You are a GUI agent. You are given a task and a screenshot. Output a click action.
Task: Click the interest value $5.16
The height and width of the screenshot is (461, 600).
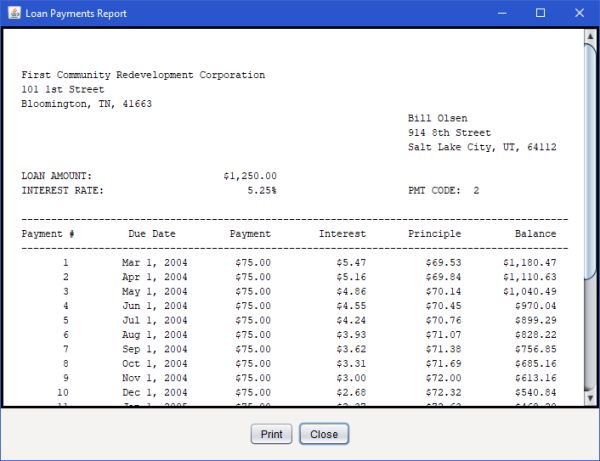(x=351, y=277)
